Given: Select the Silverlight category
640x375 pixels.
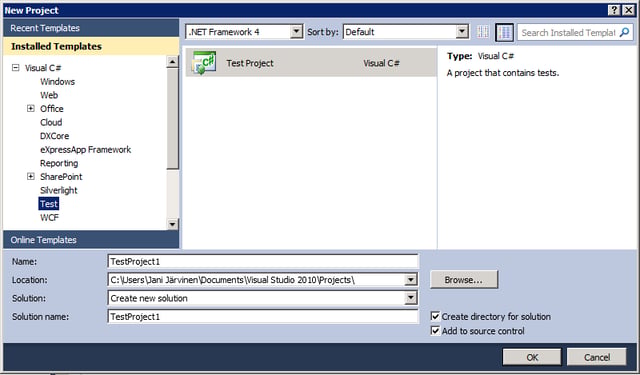Looking at the screenshot, I should click(59, 190).
